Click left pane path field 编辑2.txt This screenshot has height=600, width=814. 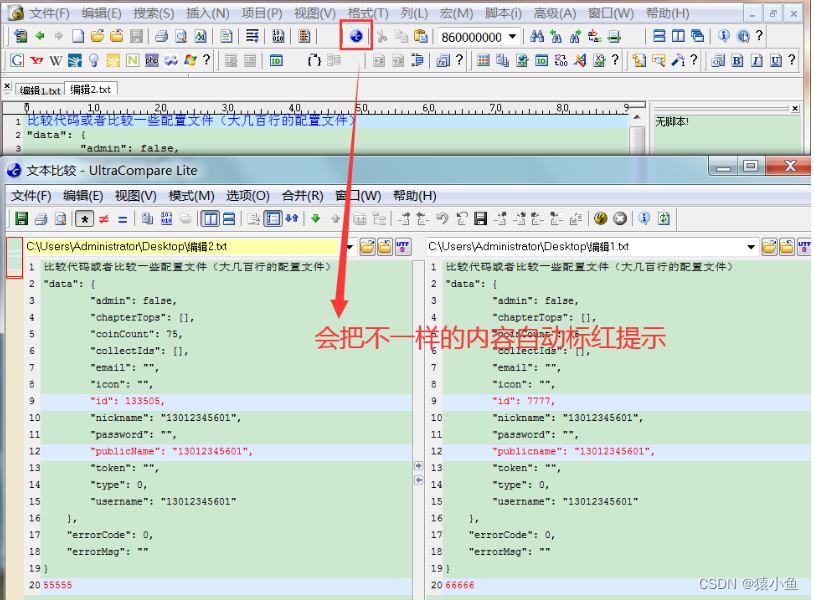[x=183, y=247]
